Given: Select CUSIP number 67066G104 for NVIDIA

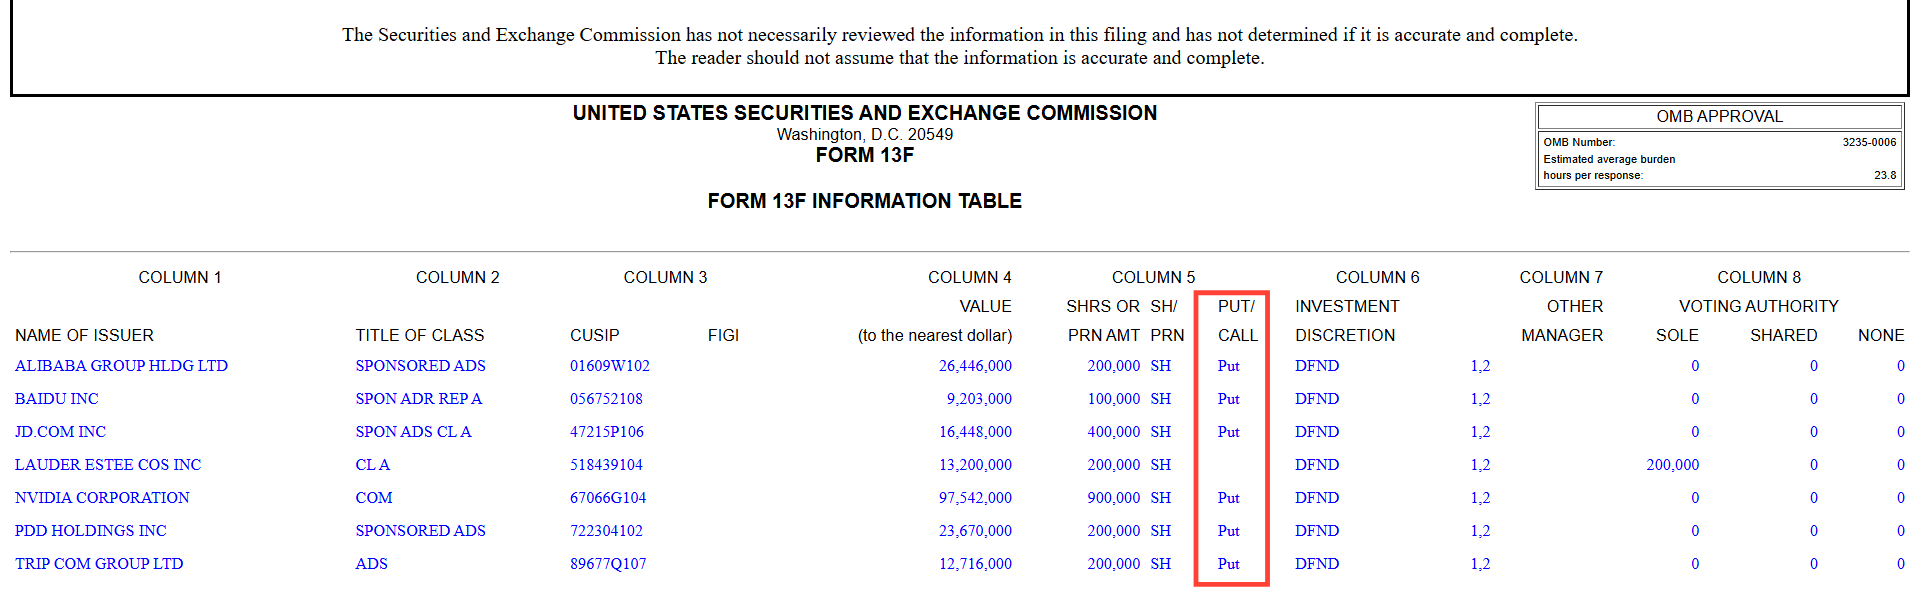Looking at the screenshot, I should pos(608,498).
